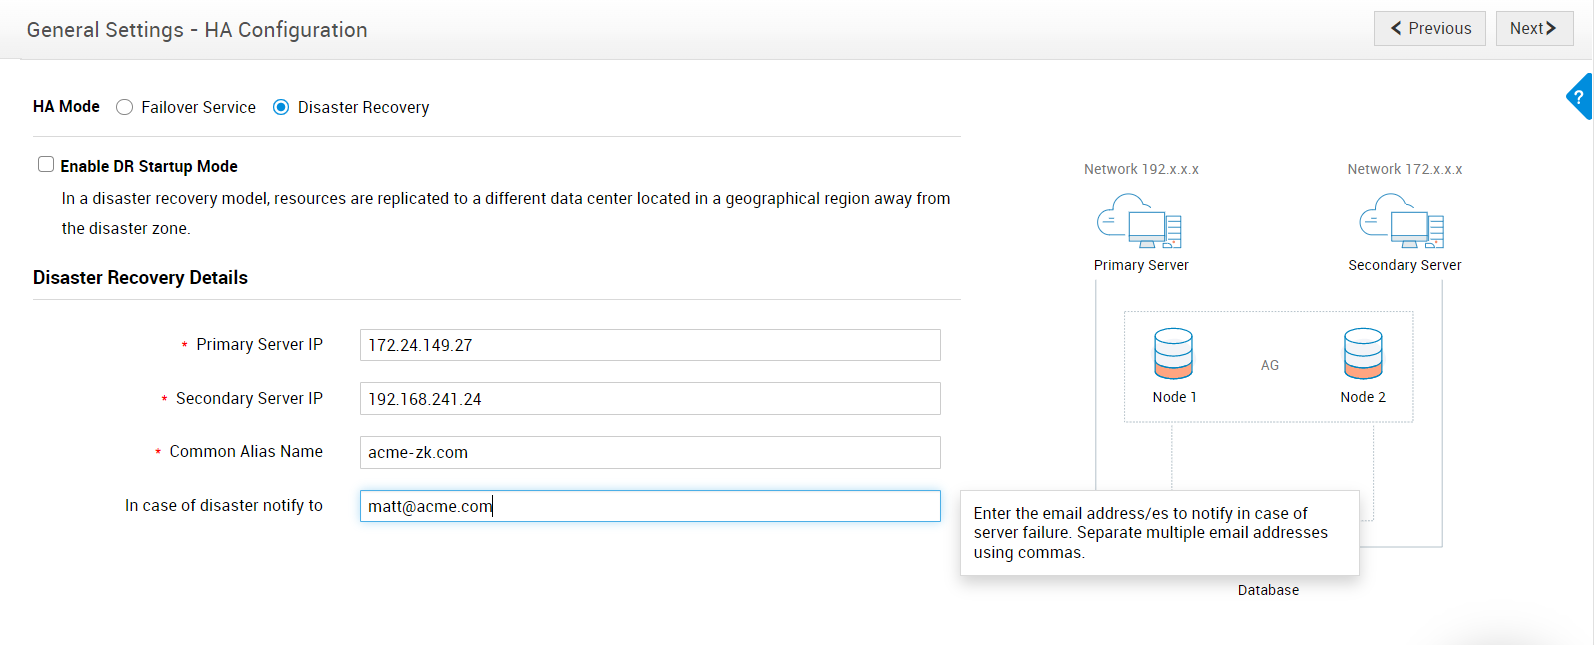This screenshot has height=645, width=1596.
Task: Proceed with the Next button
Action: point(1533,28)
